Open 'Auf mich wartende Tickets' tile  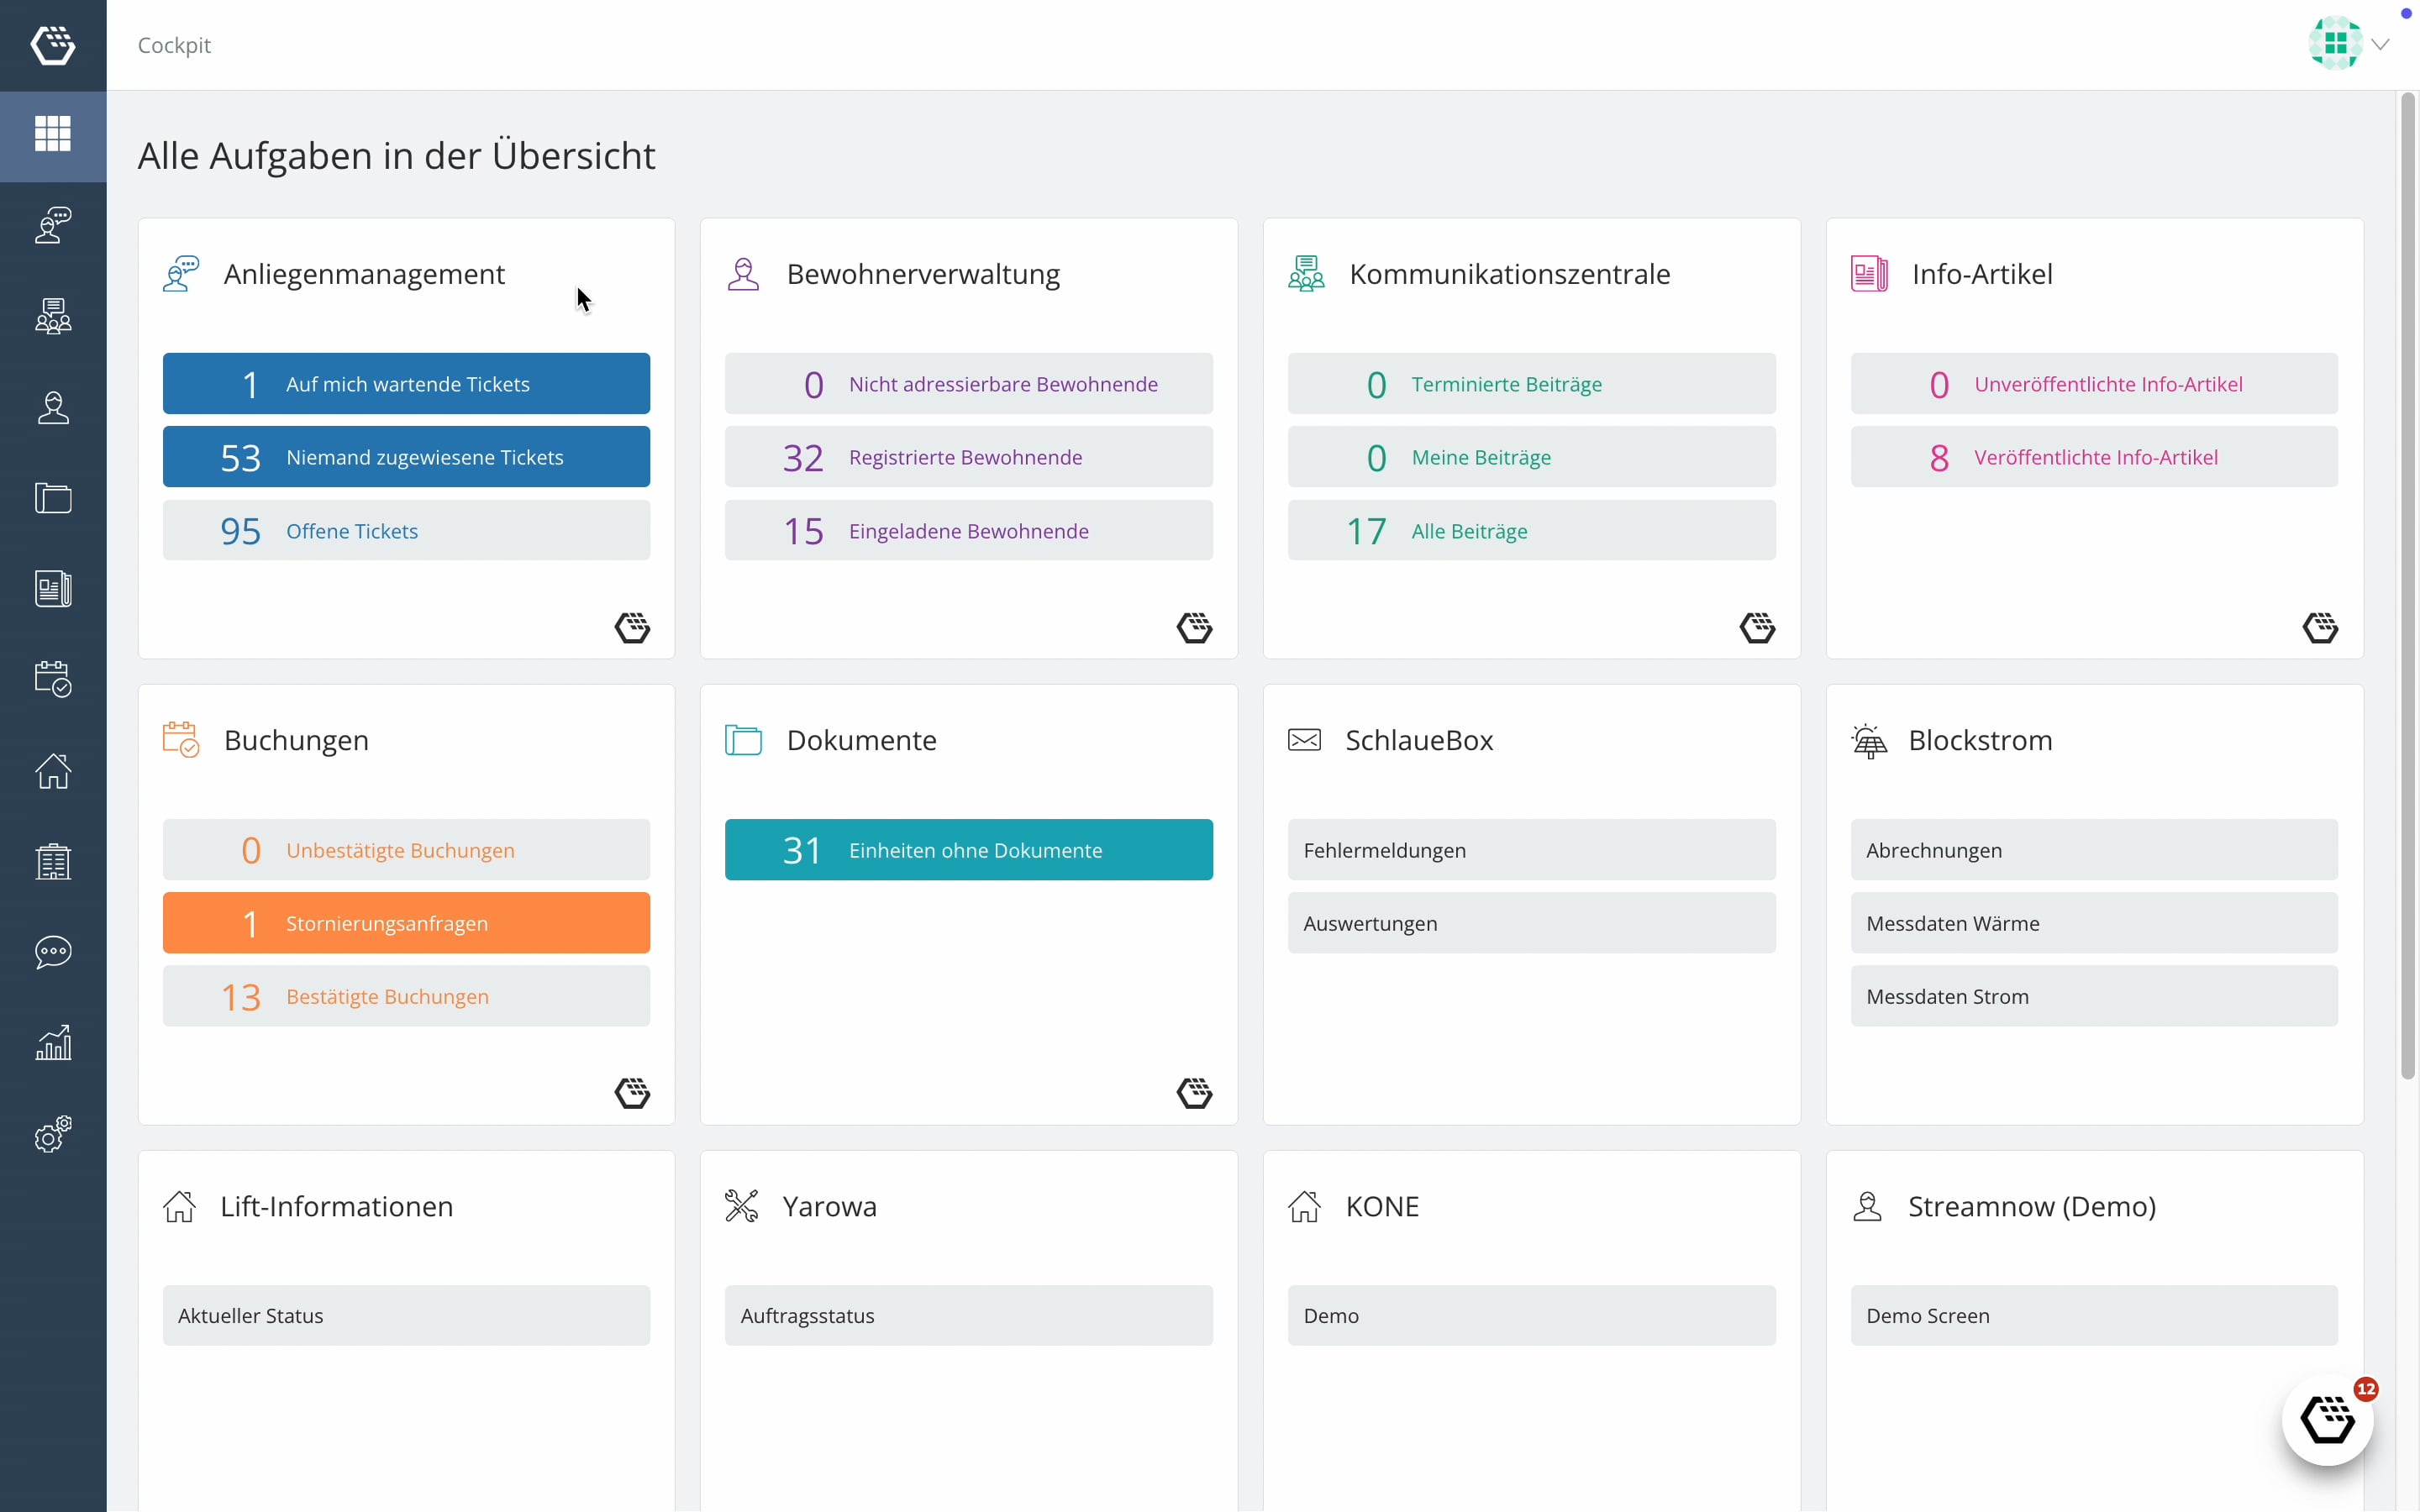pos(406,384)
